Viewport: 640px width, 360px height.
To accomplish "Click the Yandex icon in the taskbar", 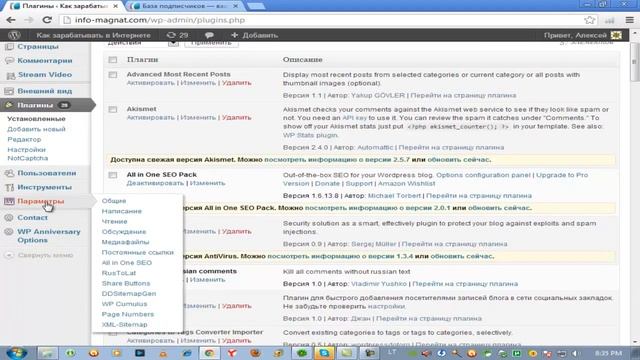I will pyautogui.click(x=232, y=353).
